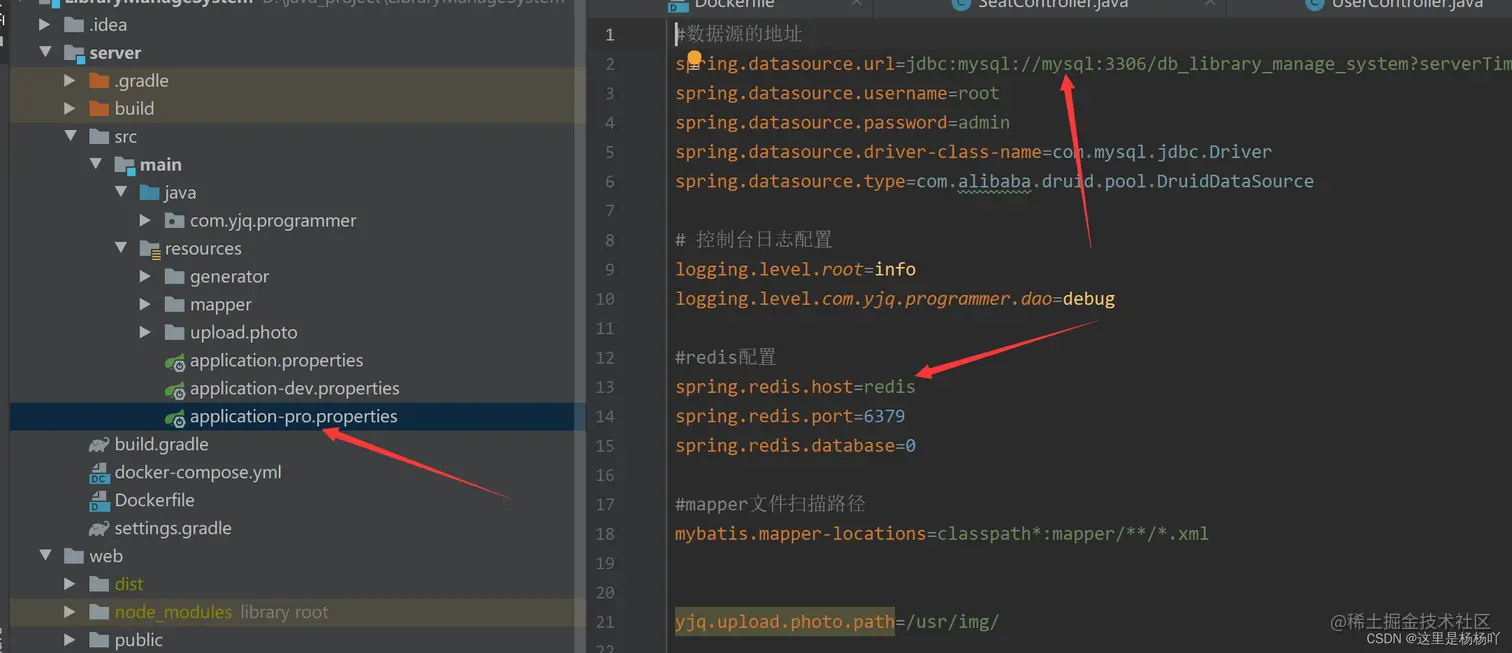1512x653 pixels.
Task: Expand the build folder arrow
Action: coord(70,109)
